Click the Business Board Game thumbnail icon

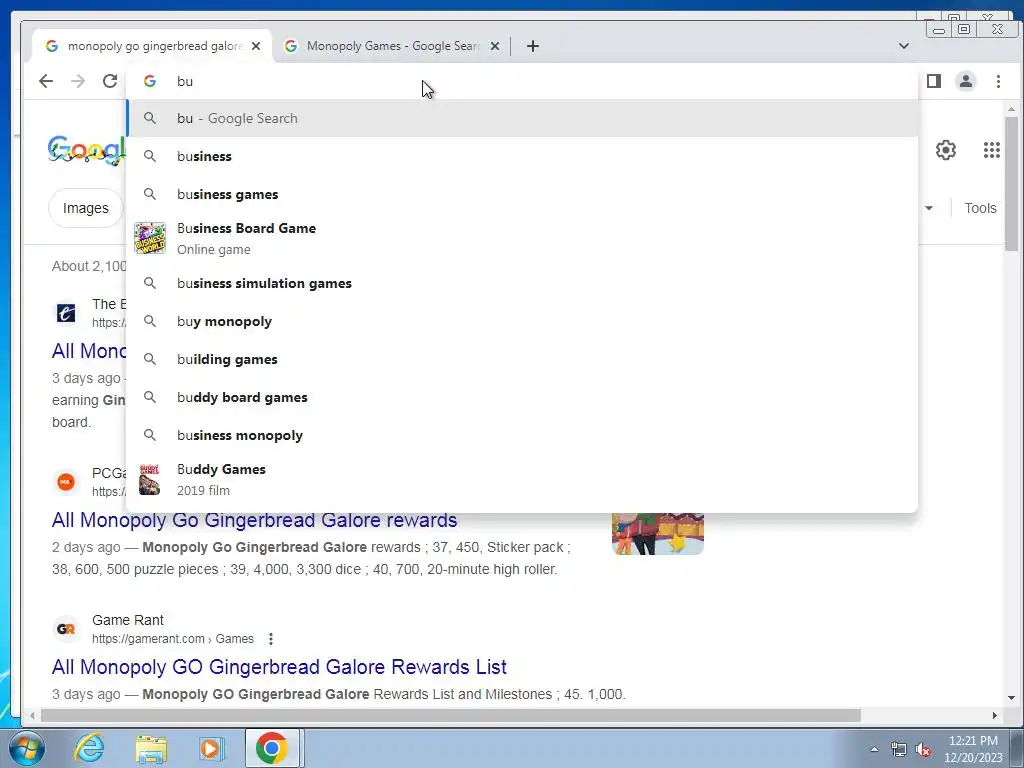pyautogui.click(x=150, y=238)
